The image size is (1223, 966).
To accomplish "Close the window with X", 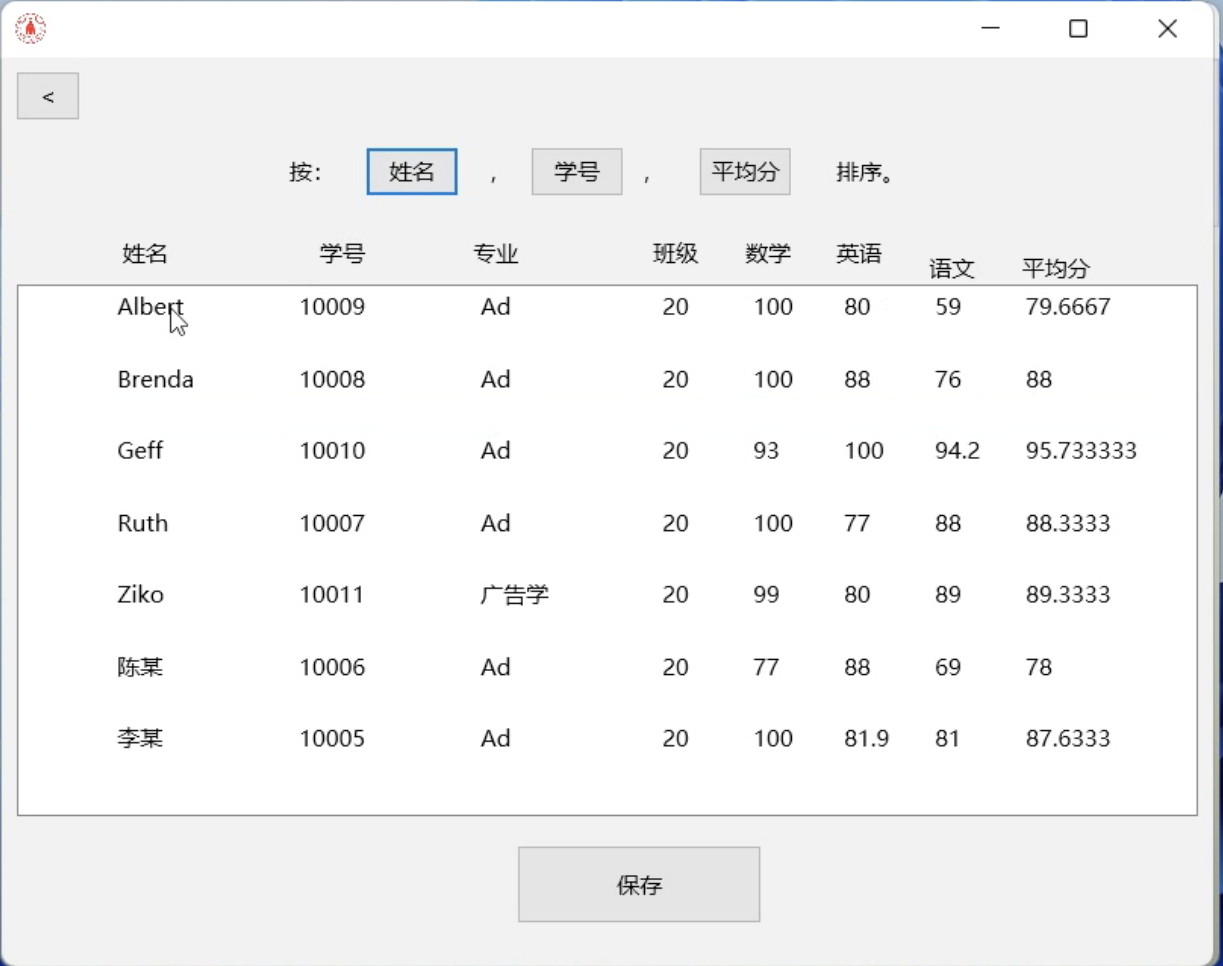I will (1167, 29).
